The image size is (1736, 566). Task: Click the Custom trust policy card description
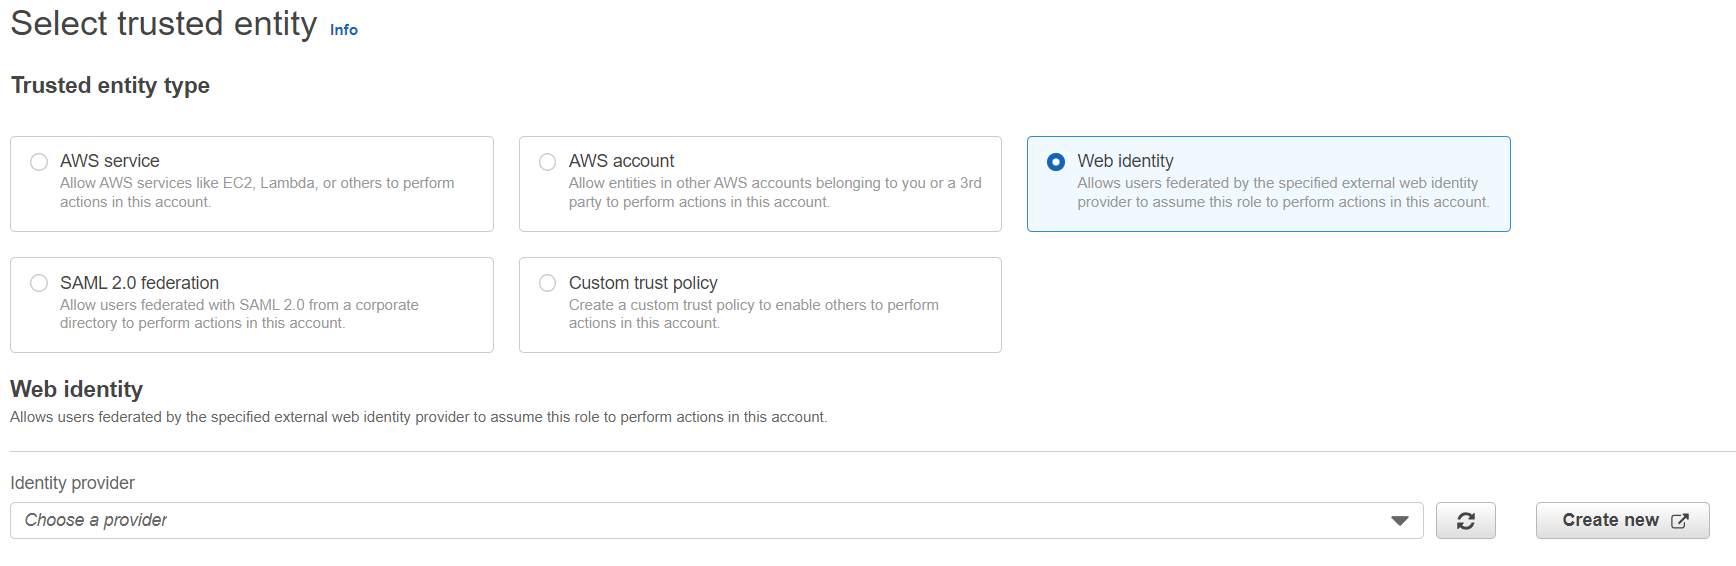click(x=753, y=314)
